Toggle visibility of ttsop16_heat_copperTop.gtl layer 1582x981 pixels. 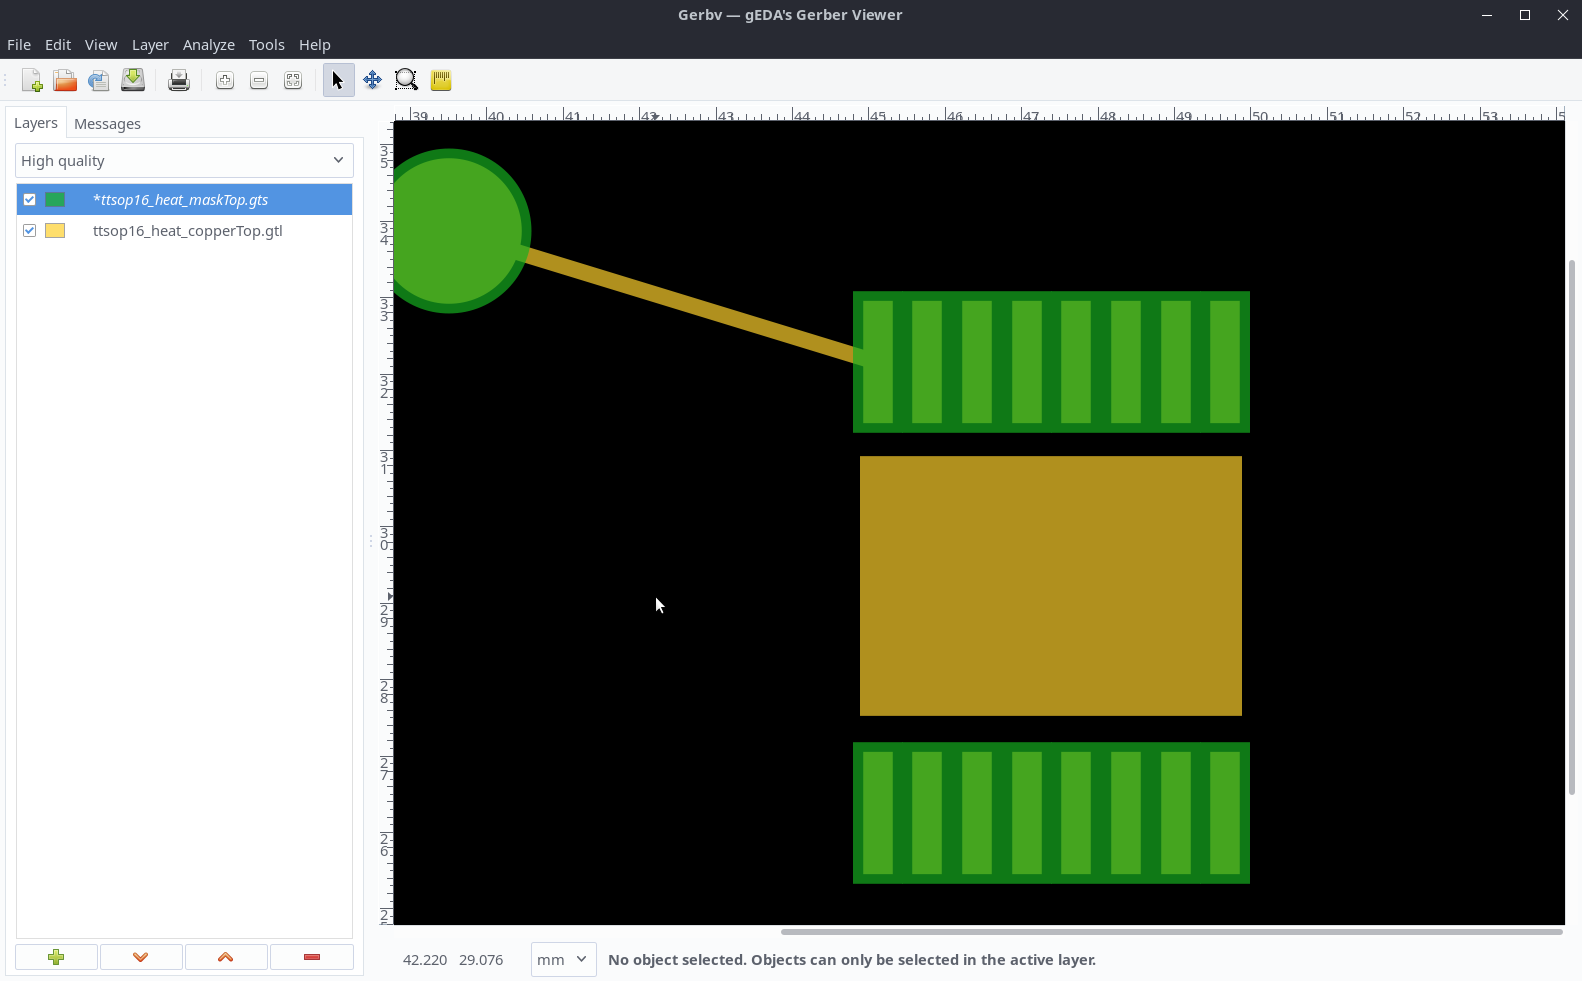pos(30,231)
